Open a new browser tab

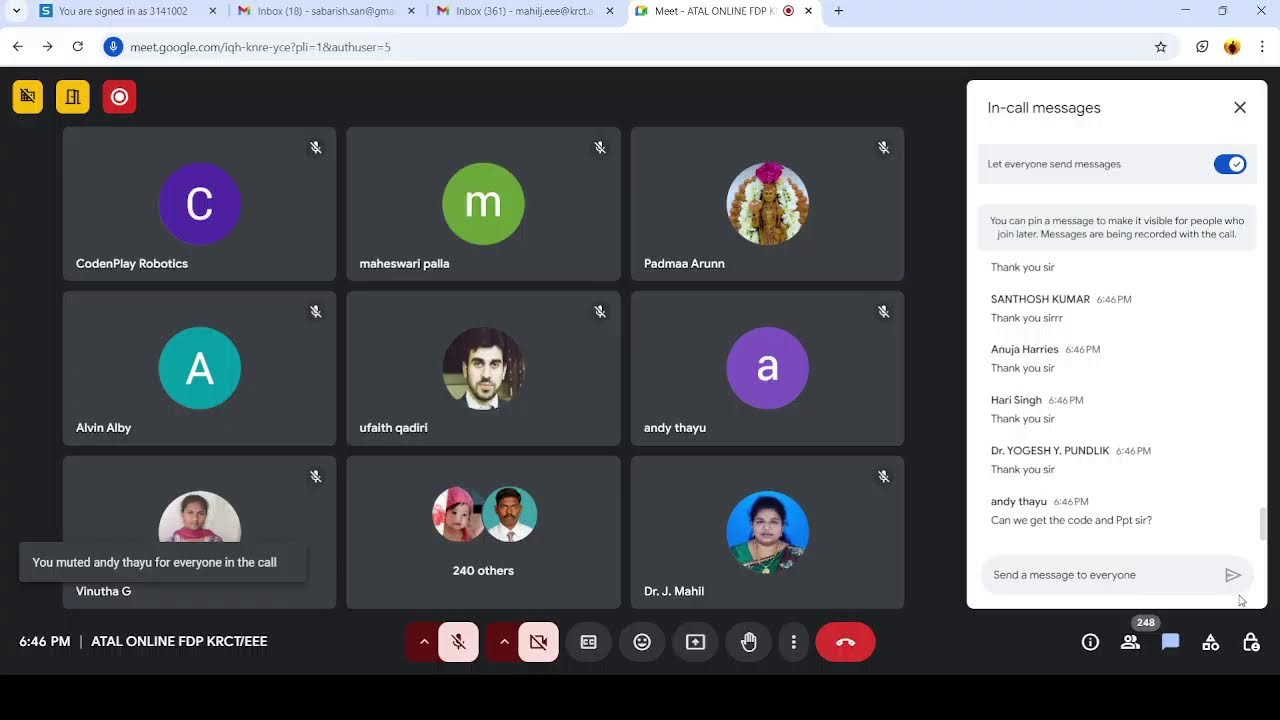click(x=839, y=11)
